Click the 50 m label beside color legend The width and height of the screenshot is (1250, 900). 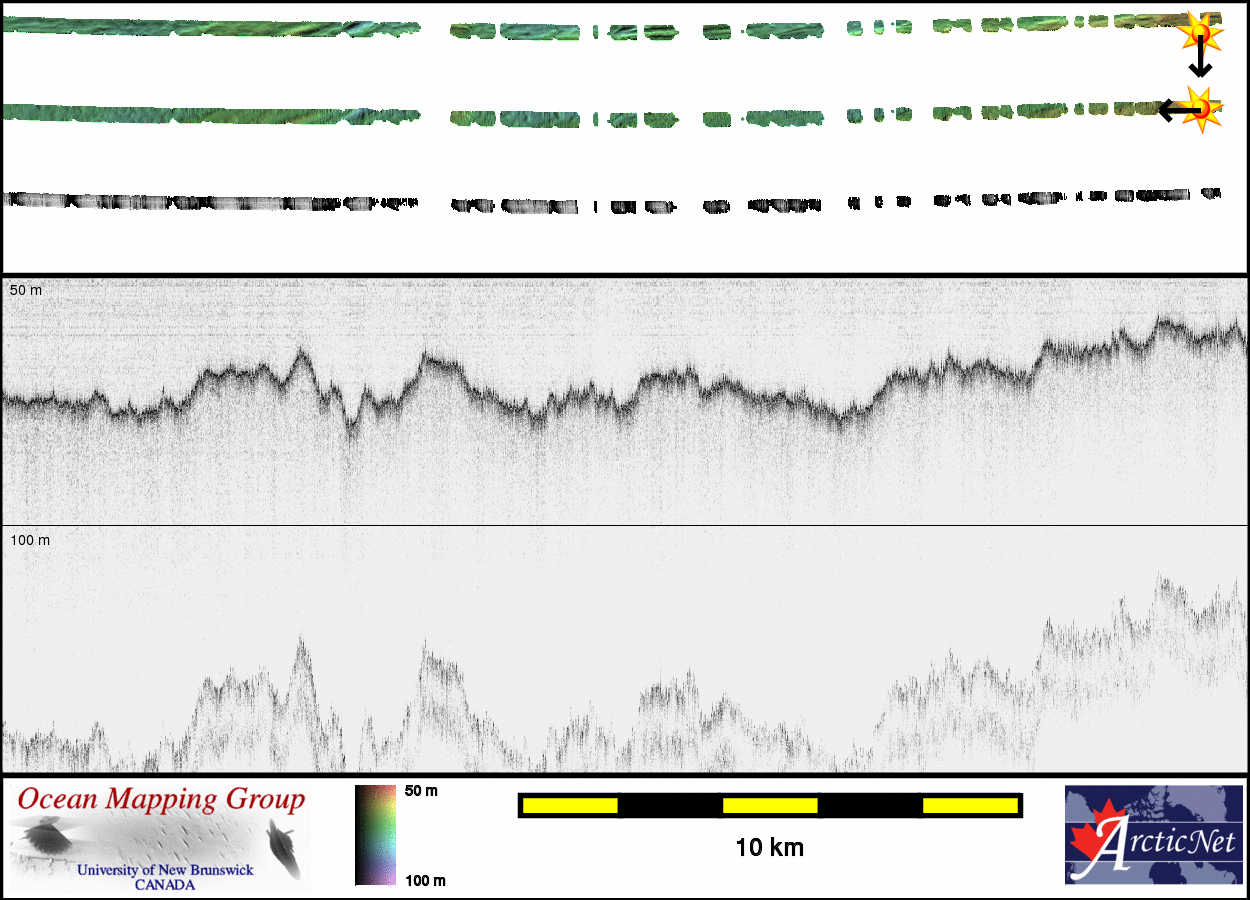pos(421,791)
